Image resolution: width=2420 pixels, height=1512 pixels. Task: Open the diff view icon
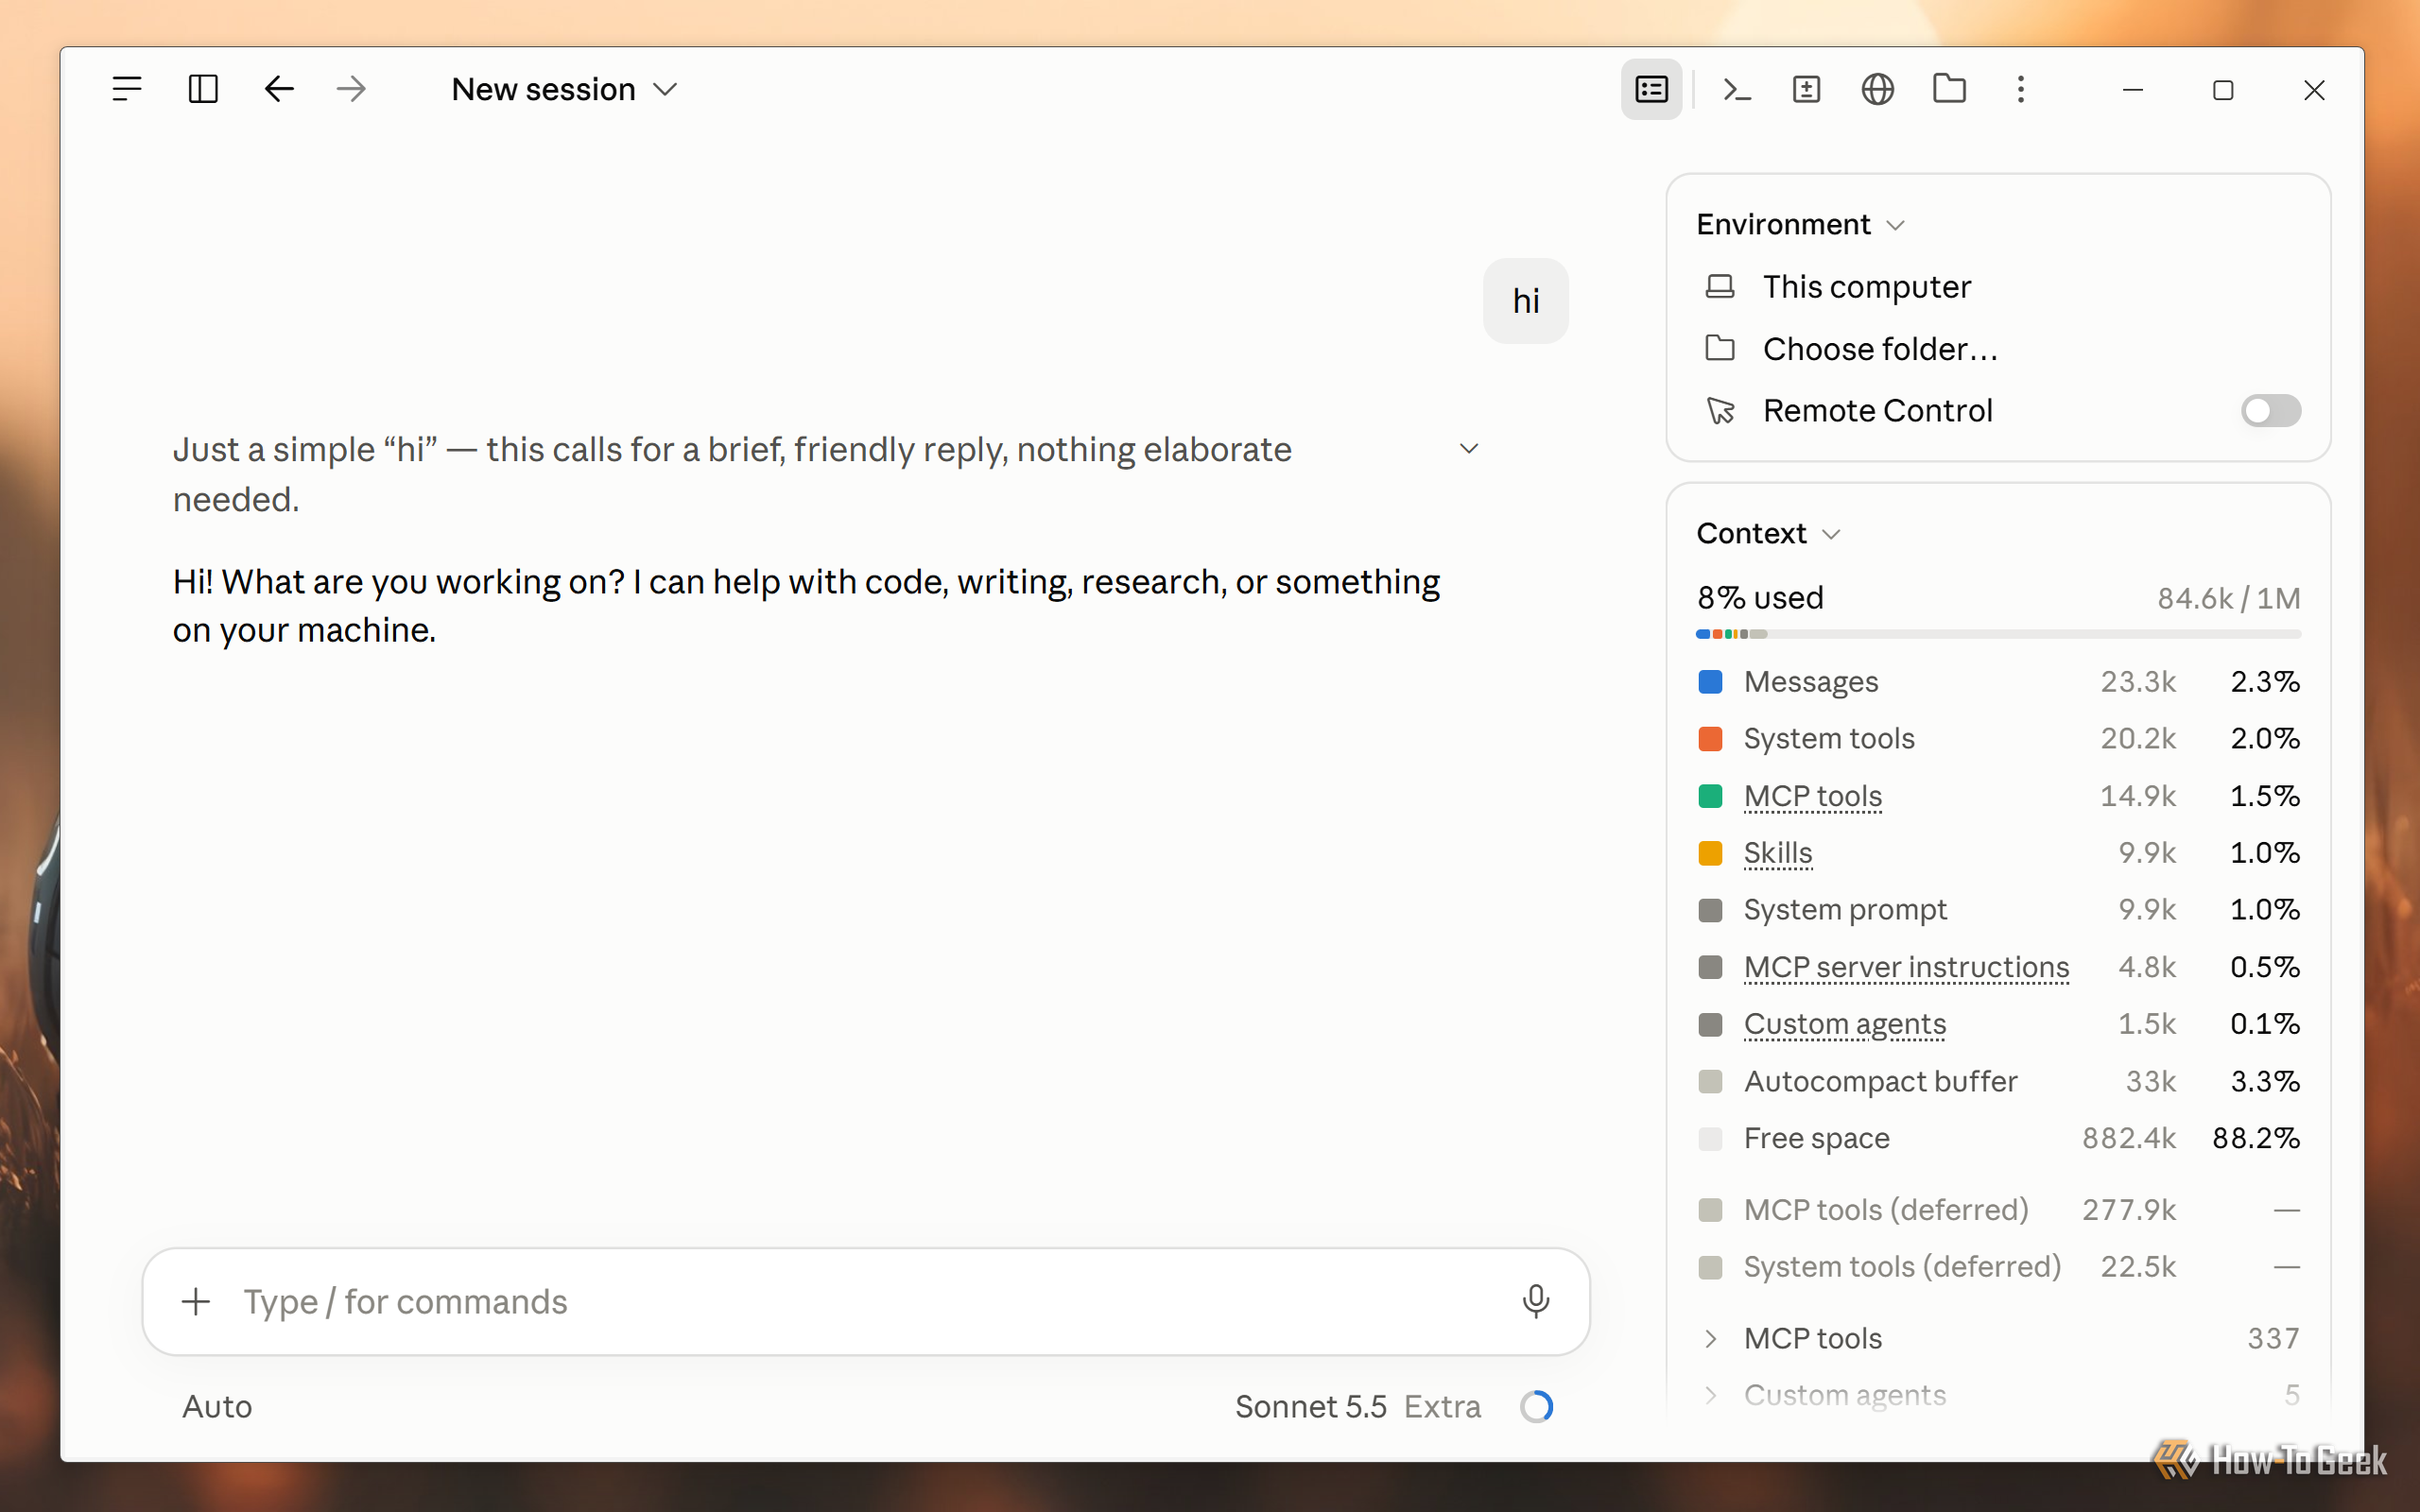point(1807,89)
